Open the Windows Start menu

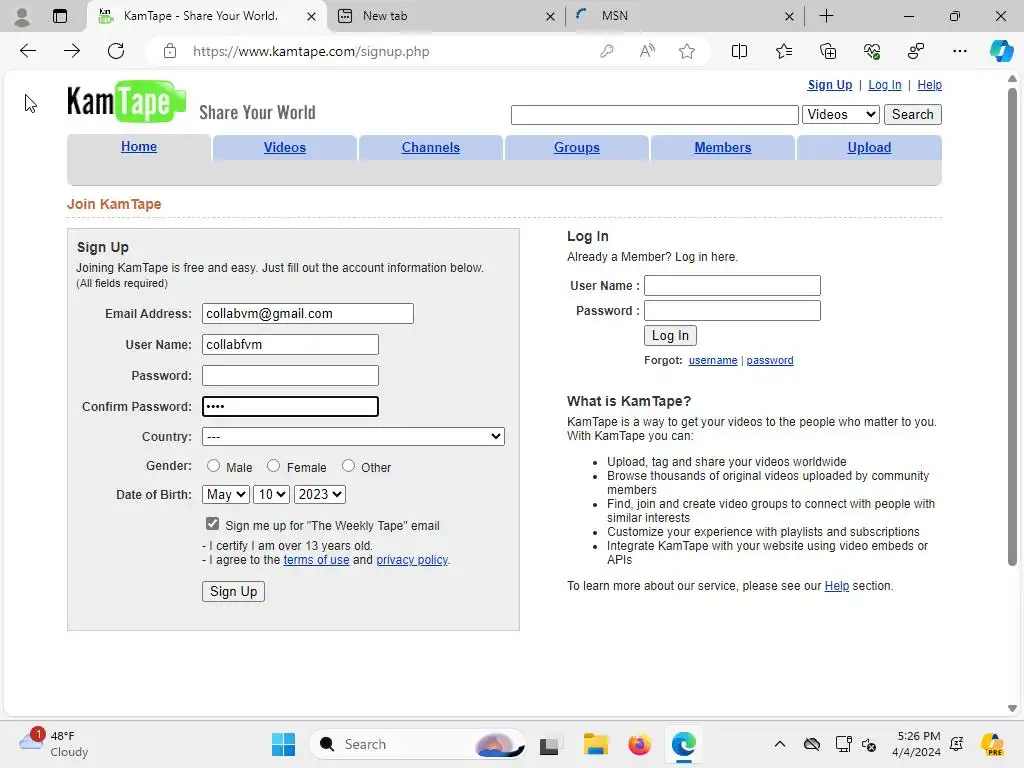(283, 744)
